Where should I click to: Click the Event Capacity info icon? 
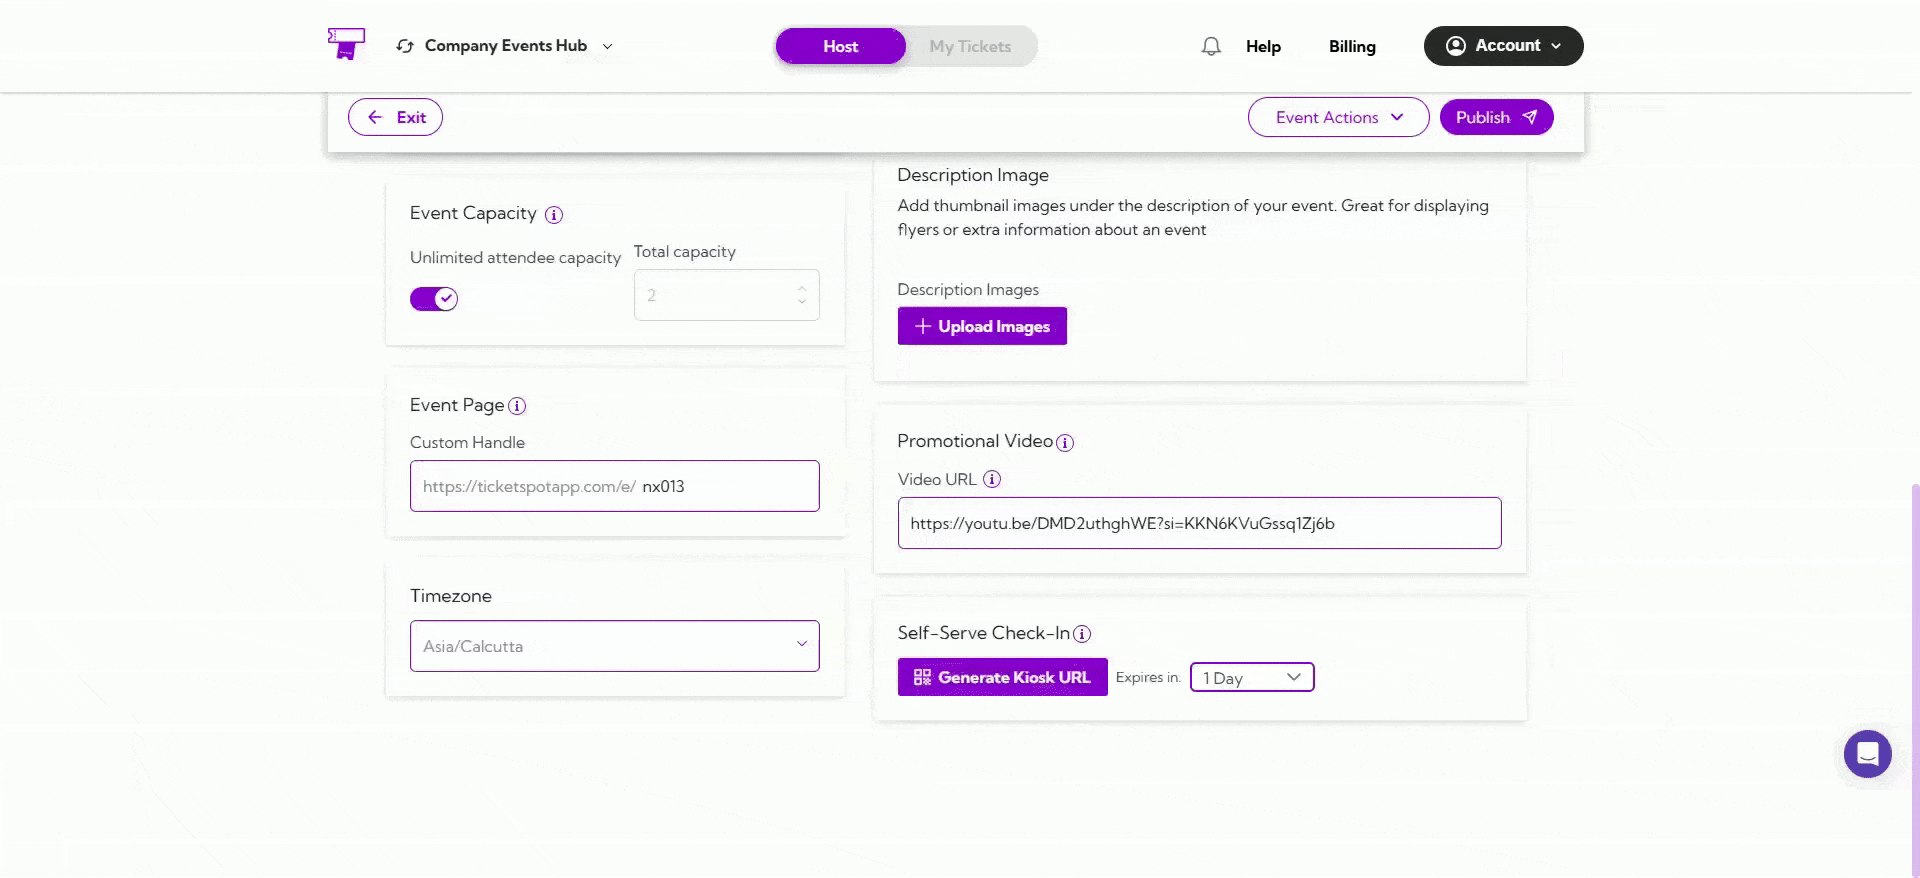pyautogui.click(x=554, y=215)
